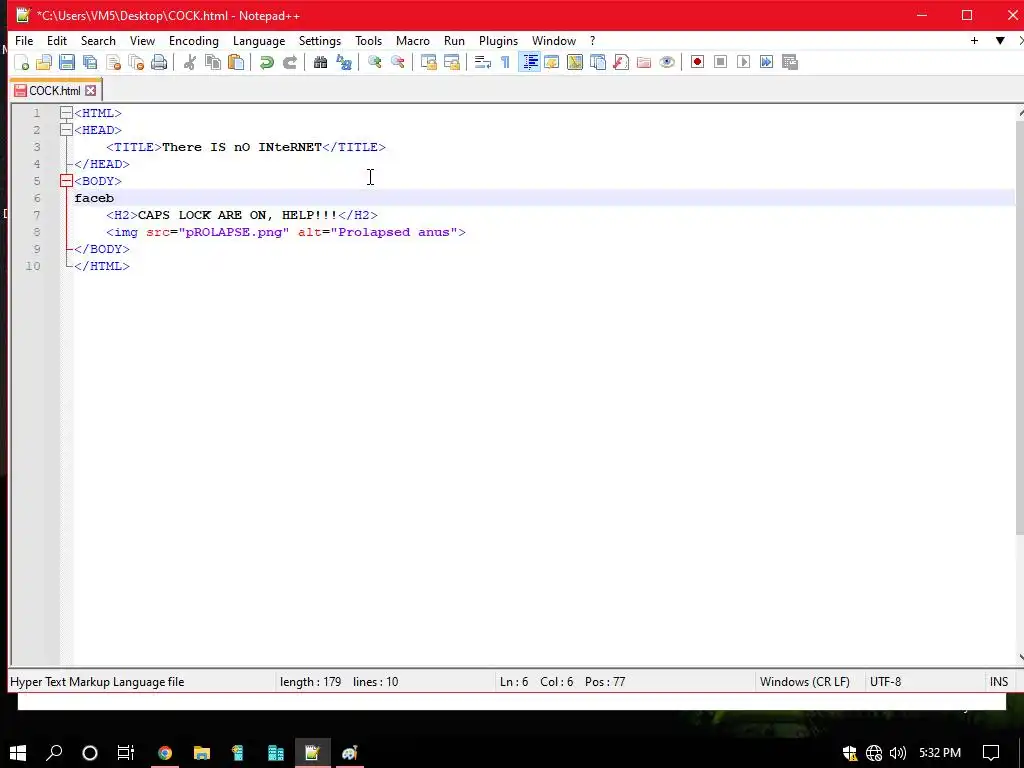The width and height of the screenshot is (1024, 768).
Task: Click the user-defined language toolbar icon
Action: pyautogui.click(x=551, y=62)
